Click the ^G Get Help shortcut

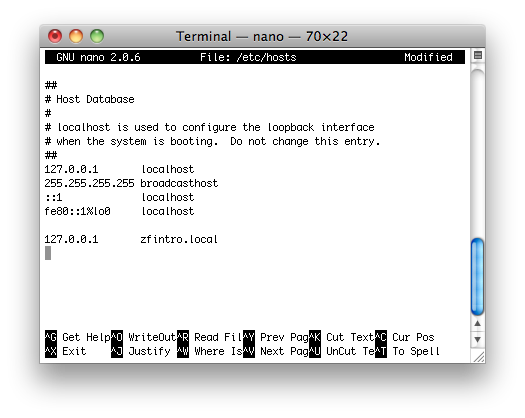[78, 337]
